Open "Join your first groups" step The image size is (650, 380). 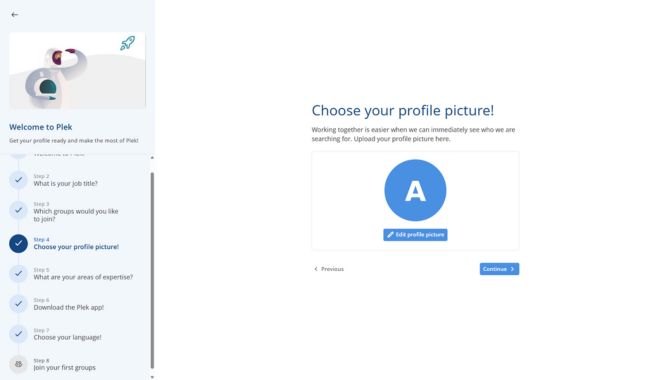click(x=65, y=368)
